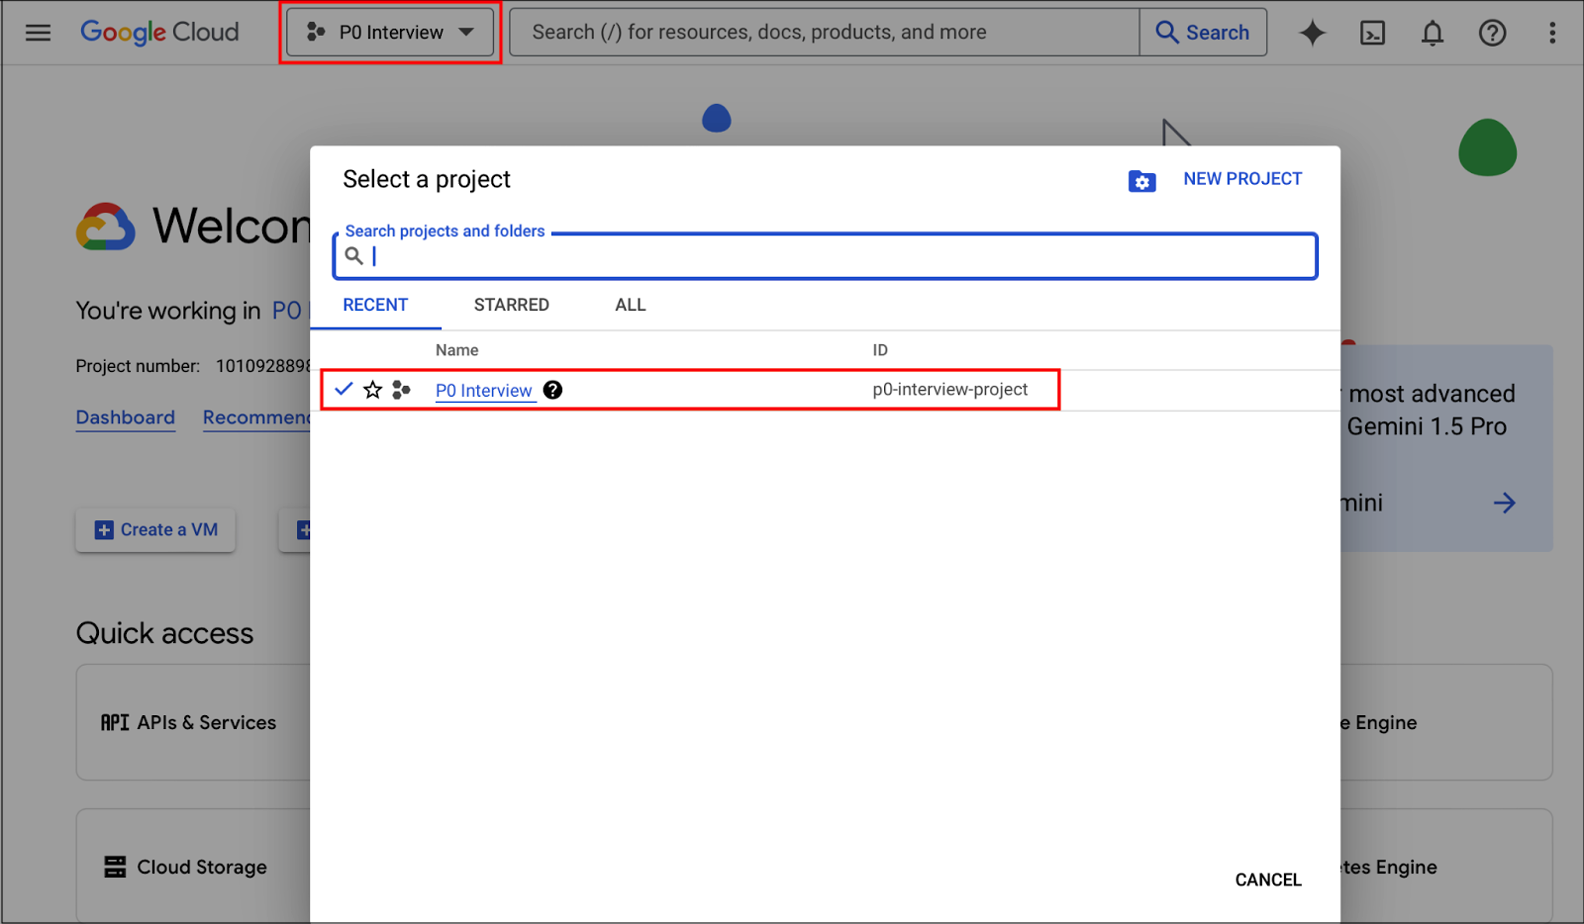The image size is (1584, 924).
Task: Open the three-dot settings menu
Action: pyautogui.click(x=1552, y=33)
